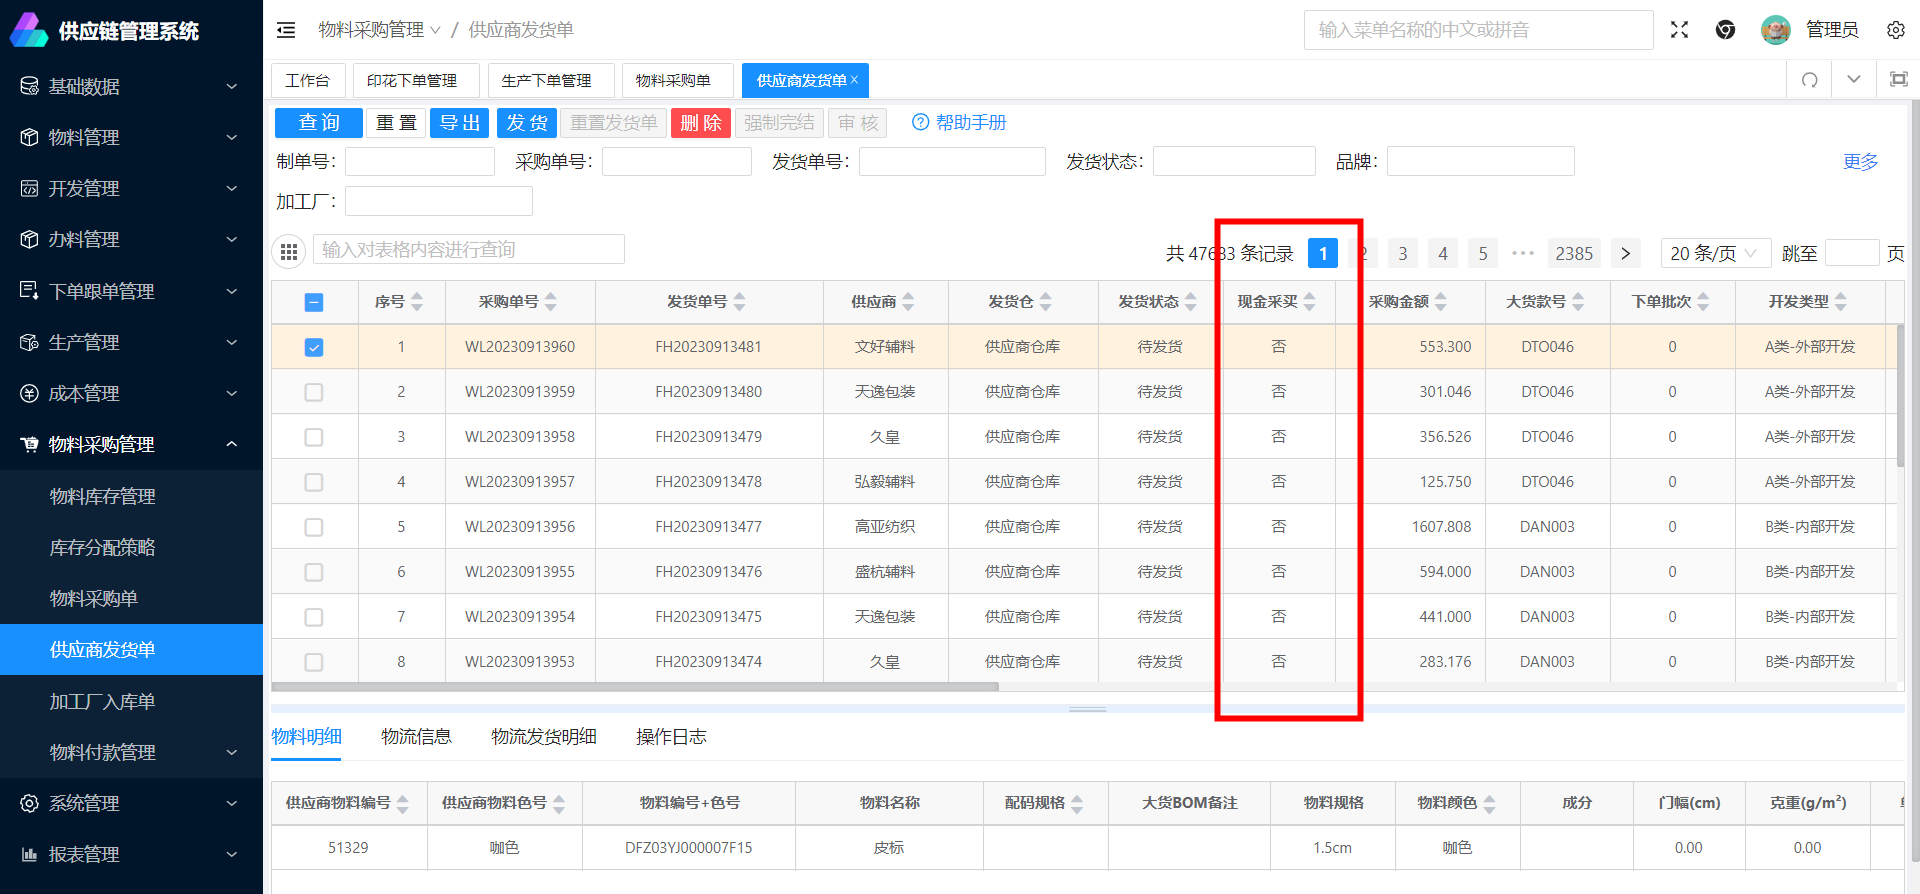Click the fullscreen expand icon in header
This screenshot has height=894, width=1920.
[x=1679, y=30]
